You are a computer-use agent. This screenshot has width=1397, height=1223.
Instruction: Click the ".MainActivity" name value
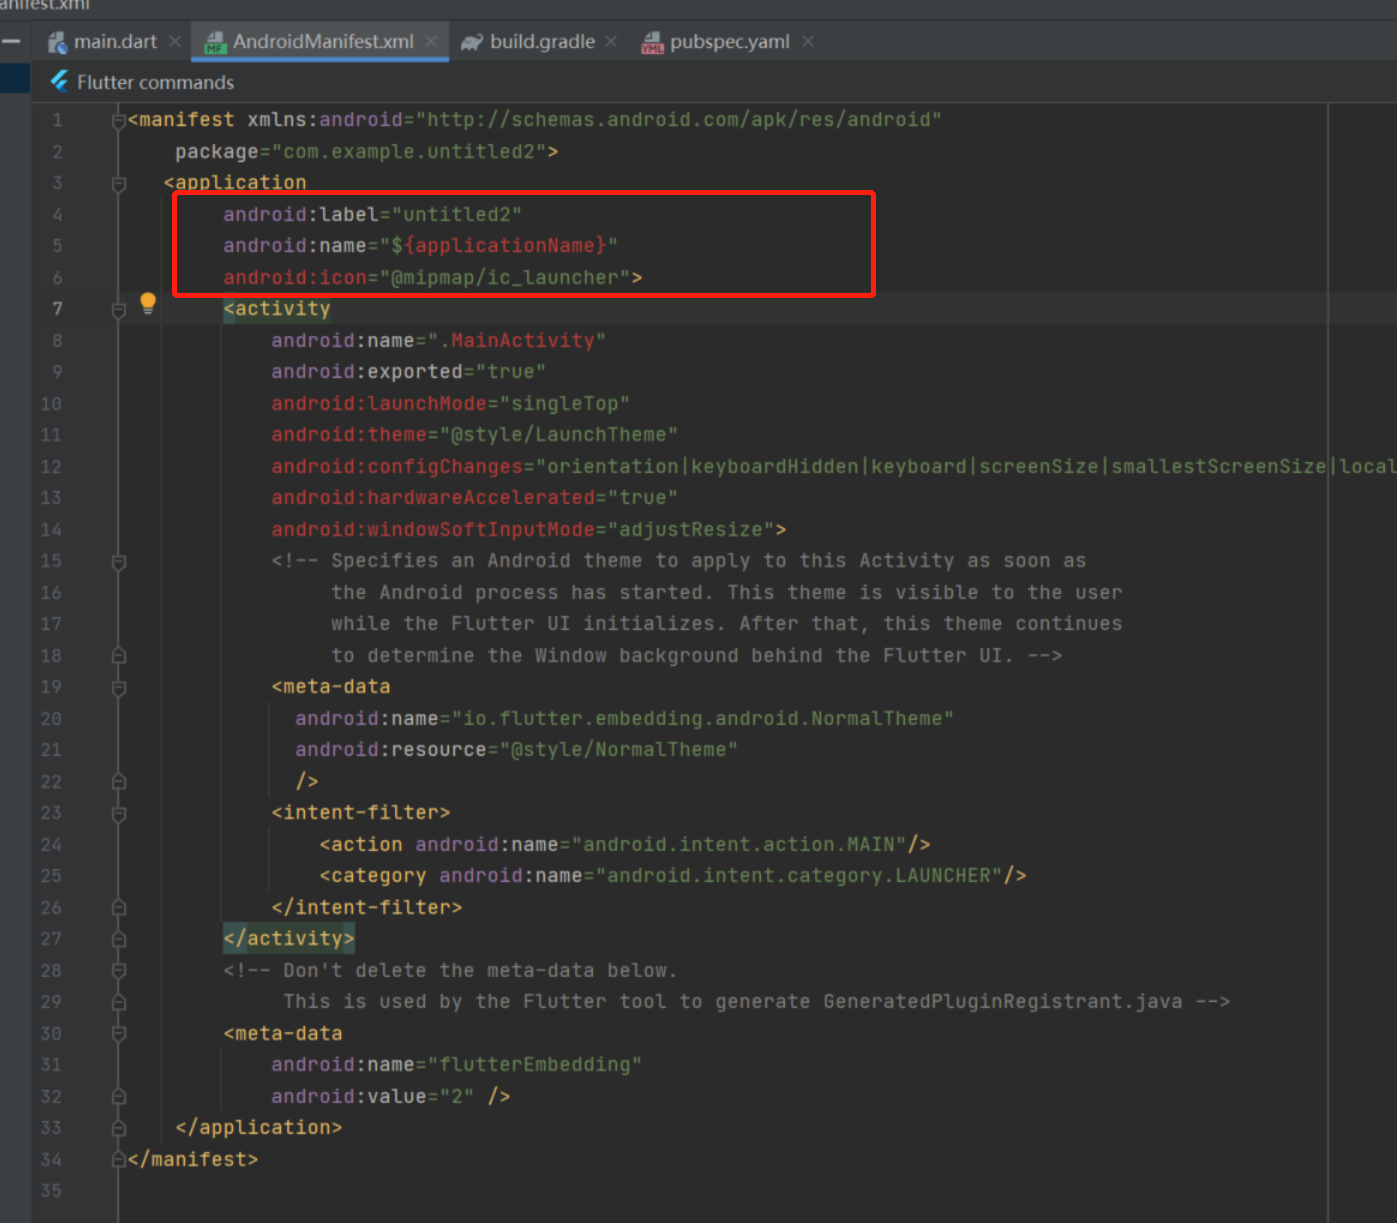point(517,341)
